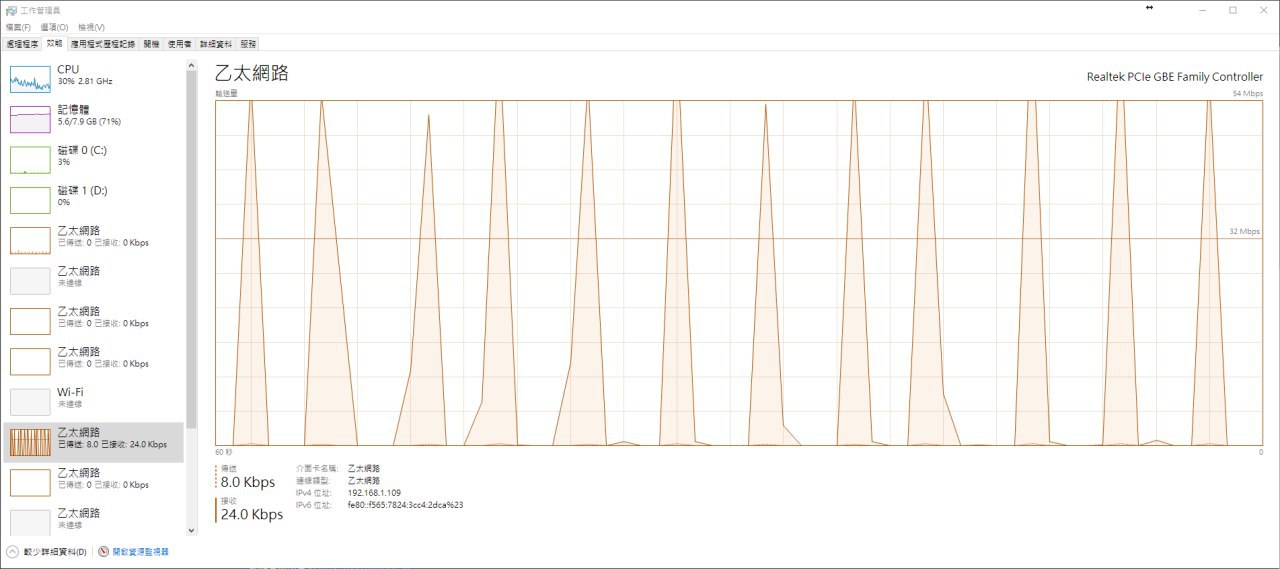1280x569 pixels.
Task: Switch to the 處理程序 tab
Action: [x=22, y=44]
